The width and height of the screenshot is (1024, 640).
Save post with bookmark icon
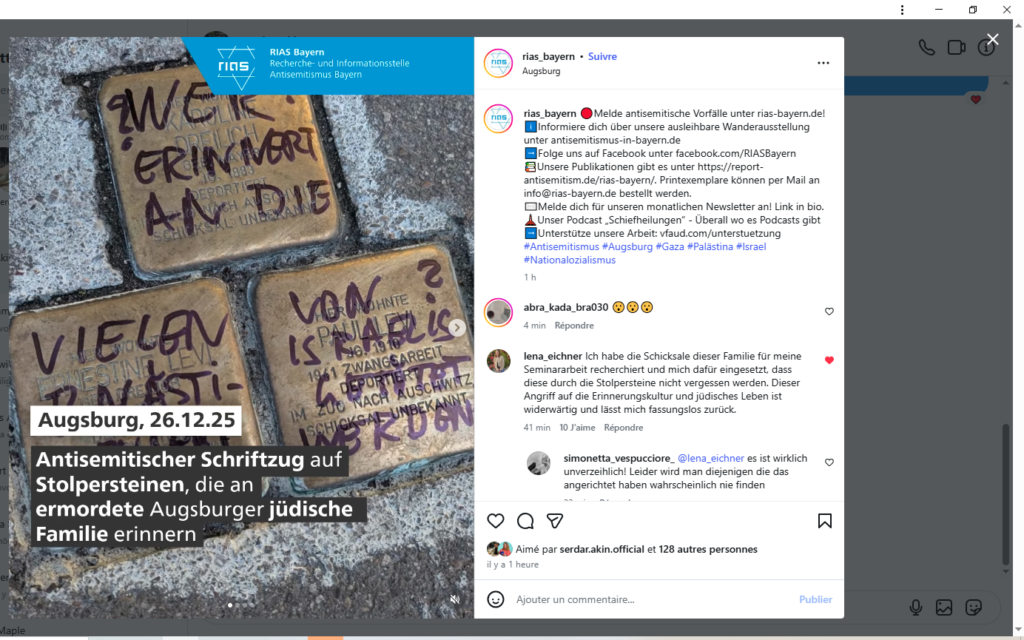coord(824,520)
